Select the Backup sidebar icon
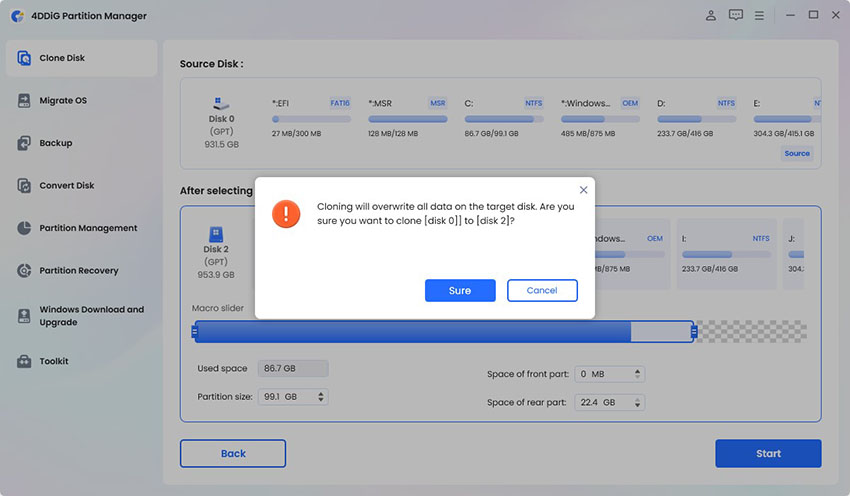The height and width of the screenshot is (496, 850). point(24,143)
